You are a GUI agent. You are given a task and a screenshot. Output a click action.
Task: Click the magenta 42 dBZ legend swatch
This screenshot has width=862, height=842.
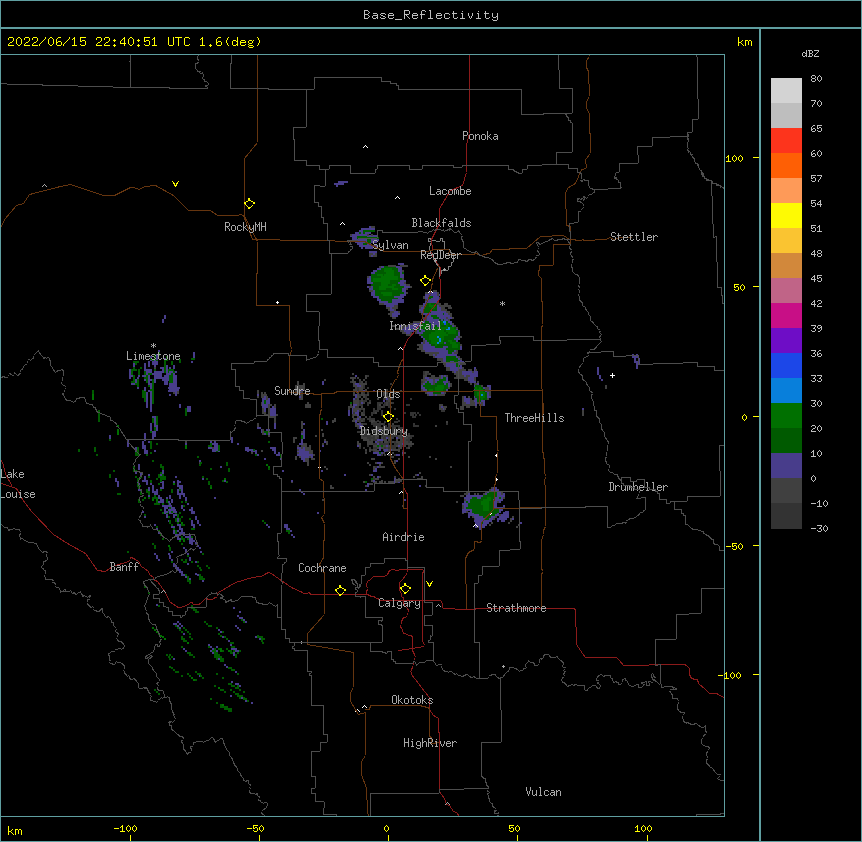pos(786,315)
